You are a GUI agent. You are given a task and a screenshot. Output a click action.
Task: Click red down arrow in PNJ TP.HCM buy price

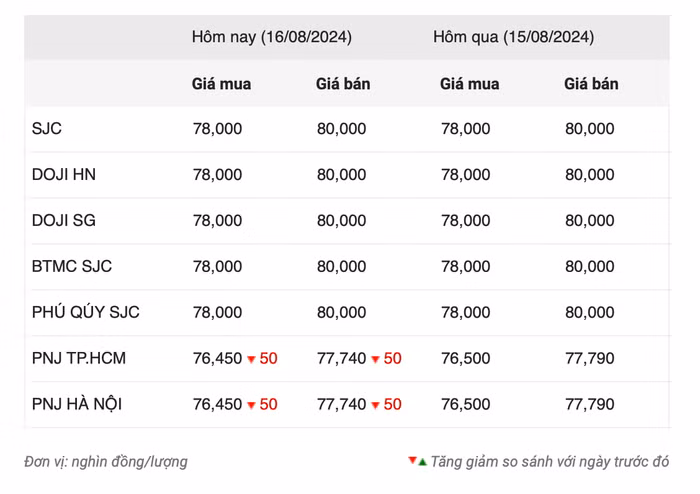point(251,359)
